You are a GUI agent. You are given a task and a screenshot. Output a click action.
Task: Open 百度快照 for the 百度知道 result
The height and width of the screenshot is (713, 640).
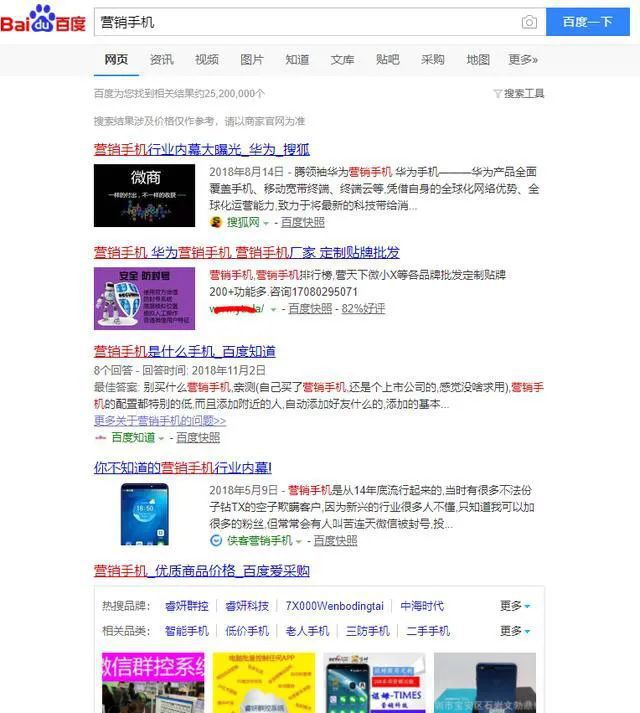click(198, 437)
